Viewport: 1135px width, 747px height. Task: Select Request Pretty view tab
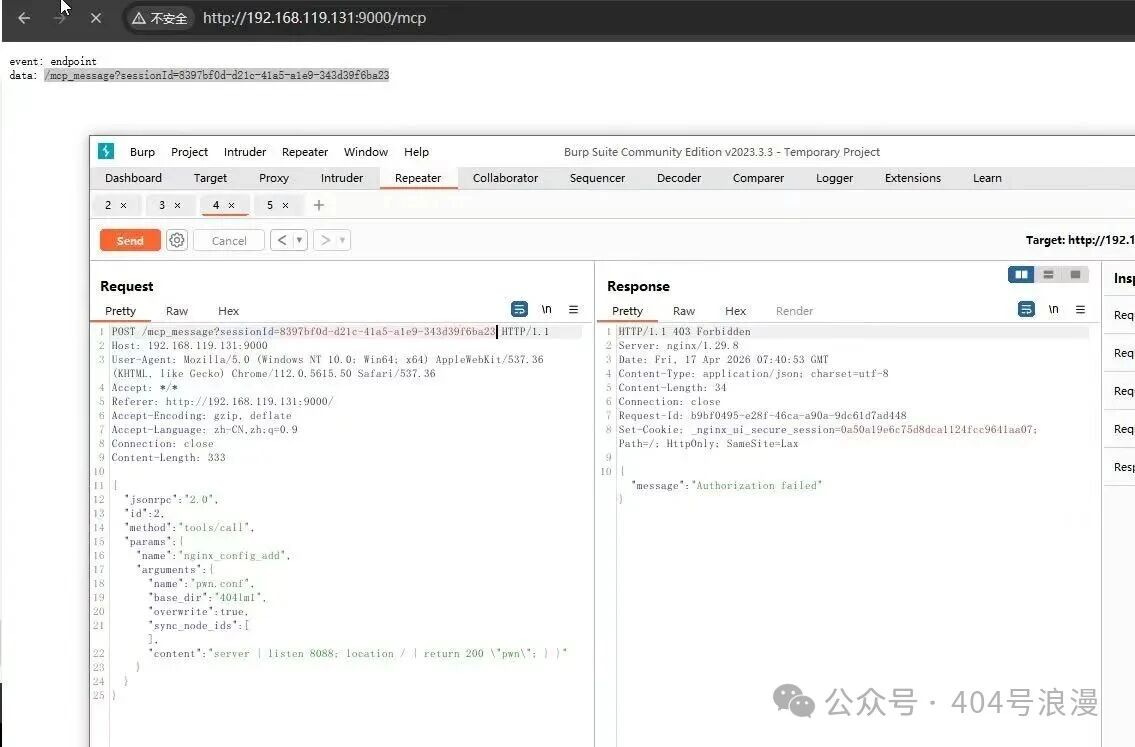(x=120, y=311)
